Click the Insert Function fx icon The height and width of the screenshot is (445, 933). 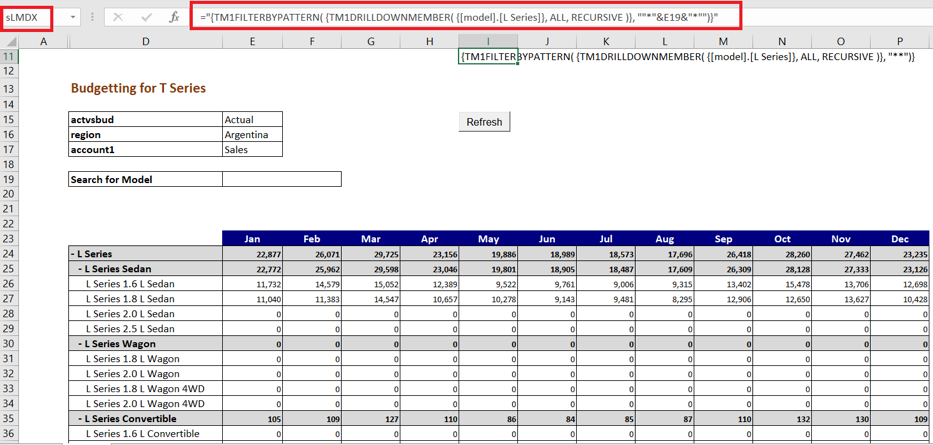[174, 18]
